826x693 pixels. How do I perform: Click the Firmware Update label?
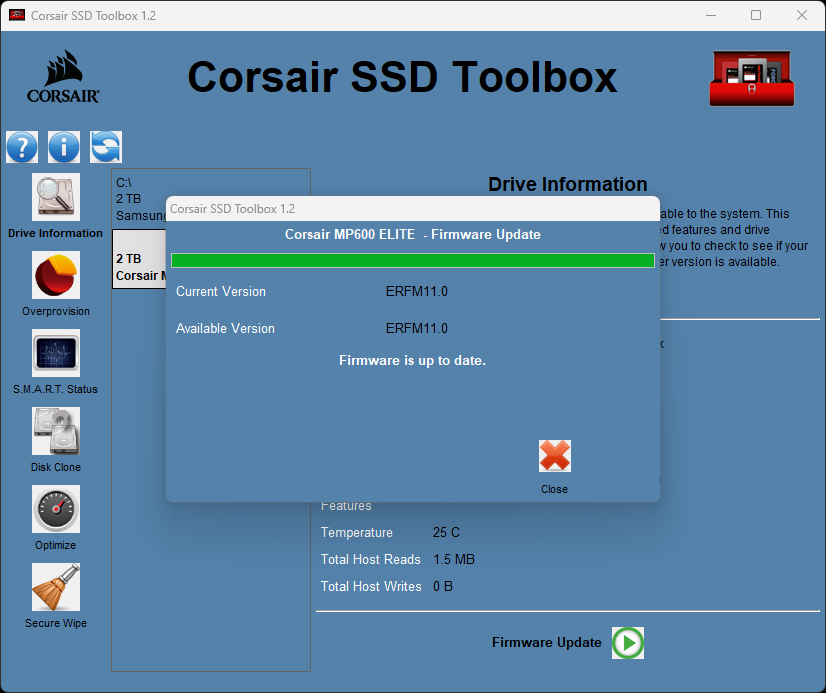pos(547,643)
